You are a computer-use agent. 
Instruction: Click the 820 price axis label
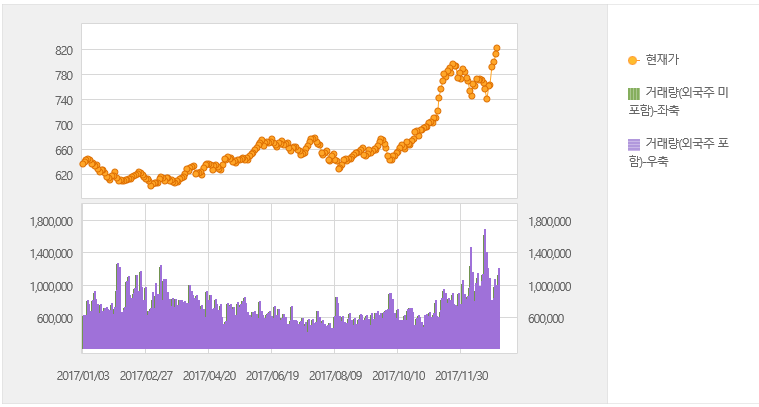click(64, 50)
